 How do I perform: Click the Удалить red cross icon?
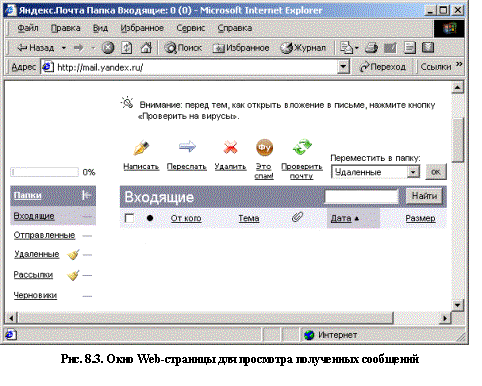(230, 147)
